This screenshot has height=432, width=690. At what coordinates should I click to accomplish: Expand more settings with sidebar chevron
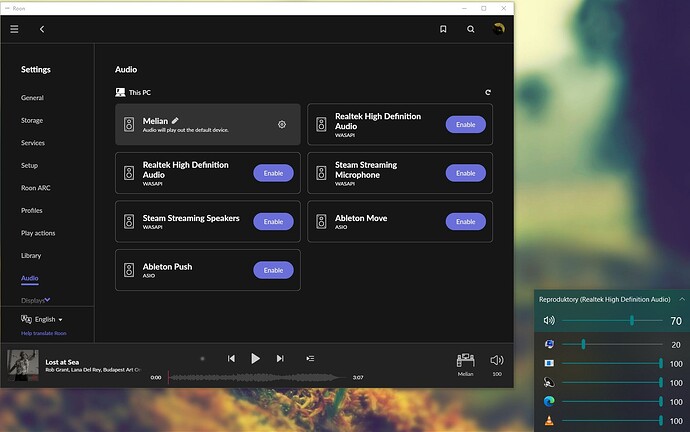[x=48, y=300]
